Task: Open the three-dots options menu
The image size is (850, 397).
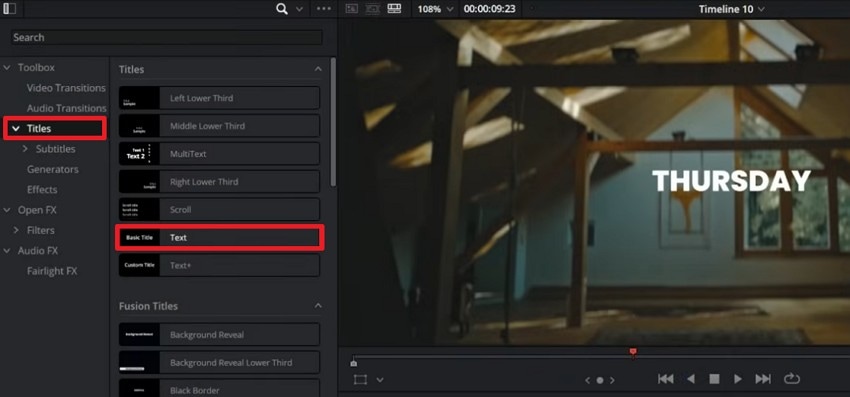Action: click(x=324, y=9)
